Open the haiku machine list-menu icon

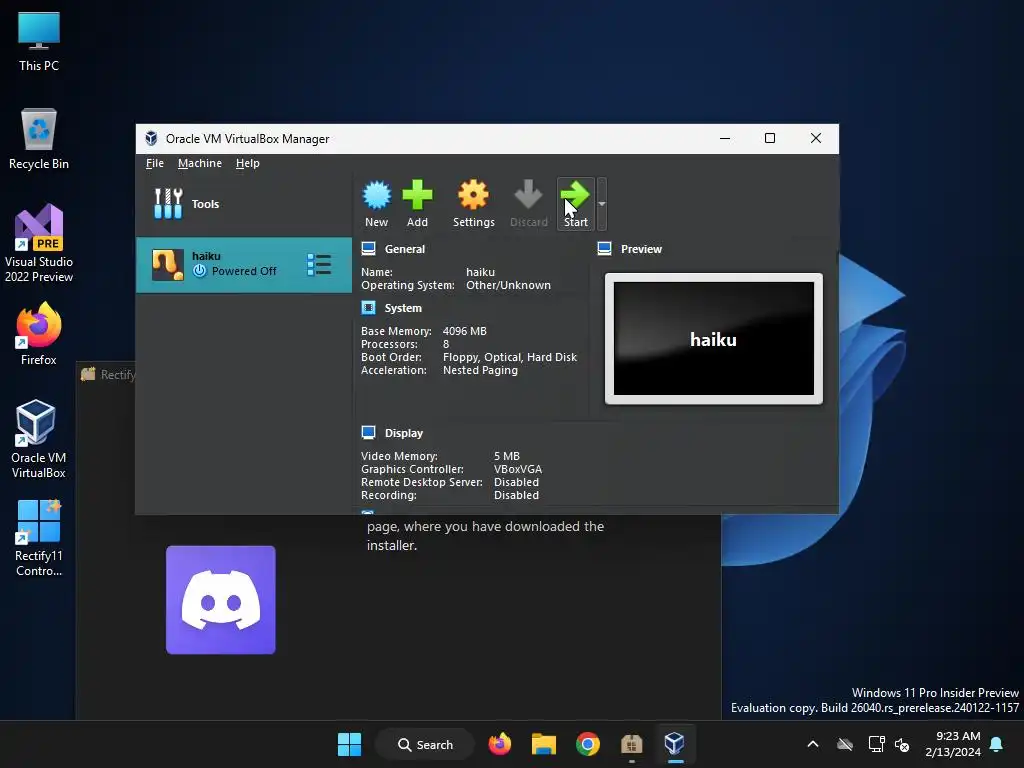(319, 264)
